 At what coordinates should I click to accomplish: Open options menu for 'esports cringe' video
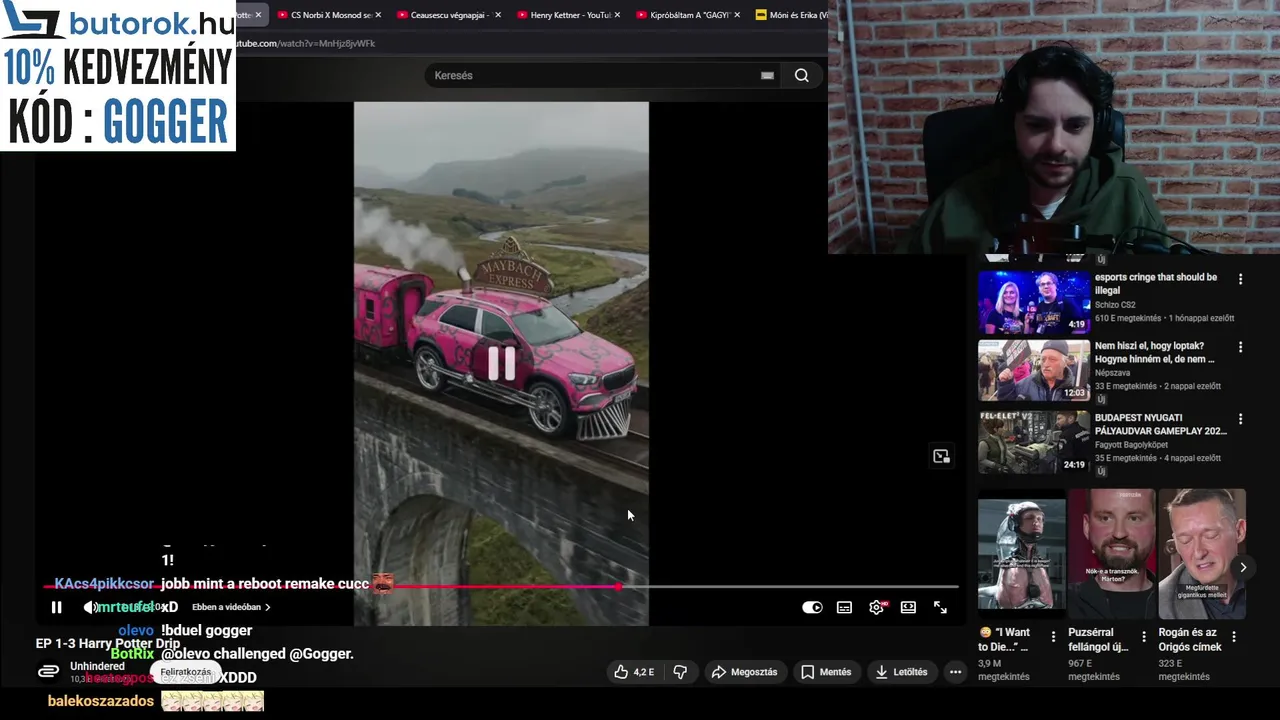pyautogui.click(x=1240, y=279)
